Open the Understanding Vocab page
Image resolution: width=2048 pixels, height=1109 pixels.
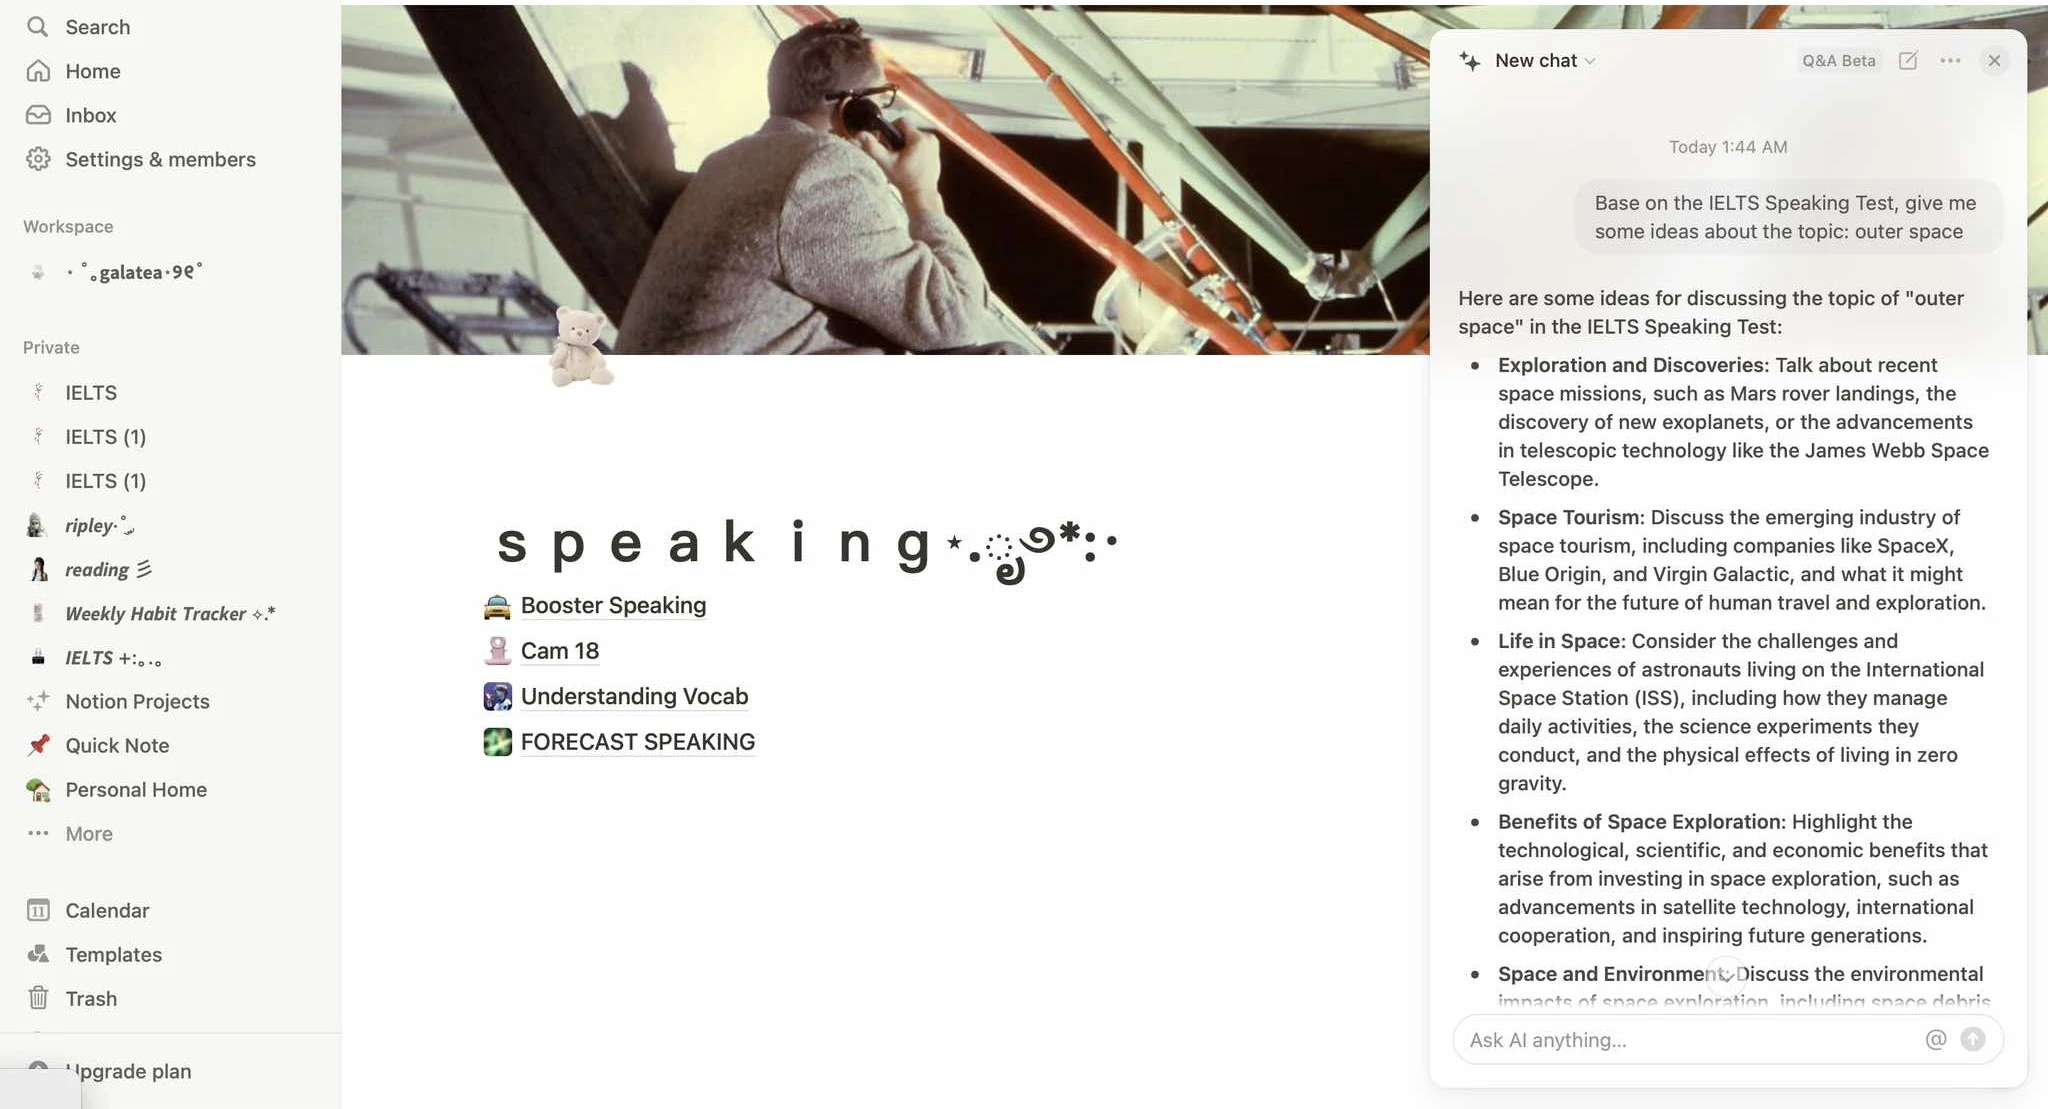click(x=634, y=697)
